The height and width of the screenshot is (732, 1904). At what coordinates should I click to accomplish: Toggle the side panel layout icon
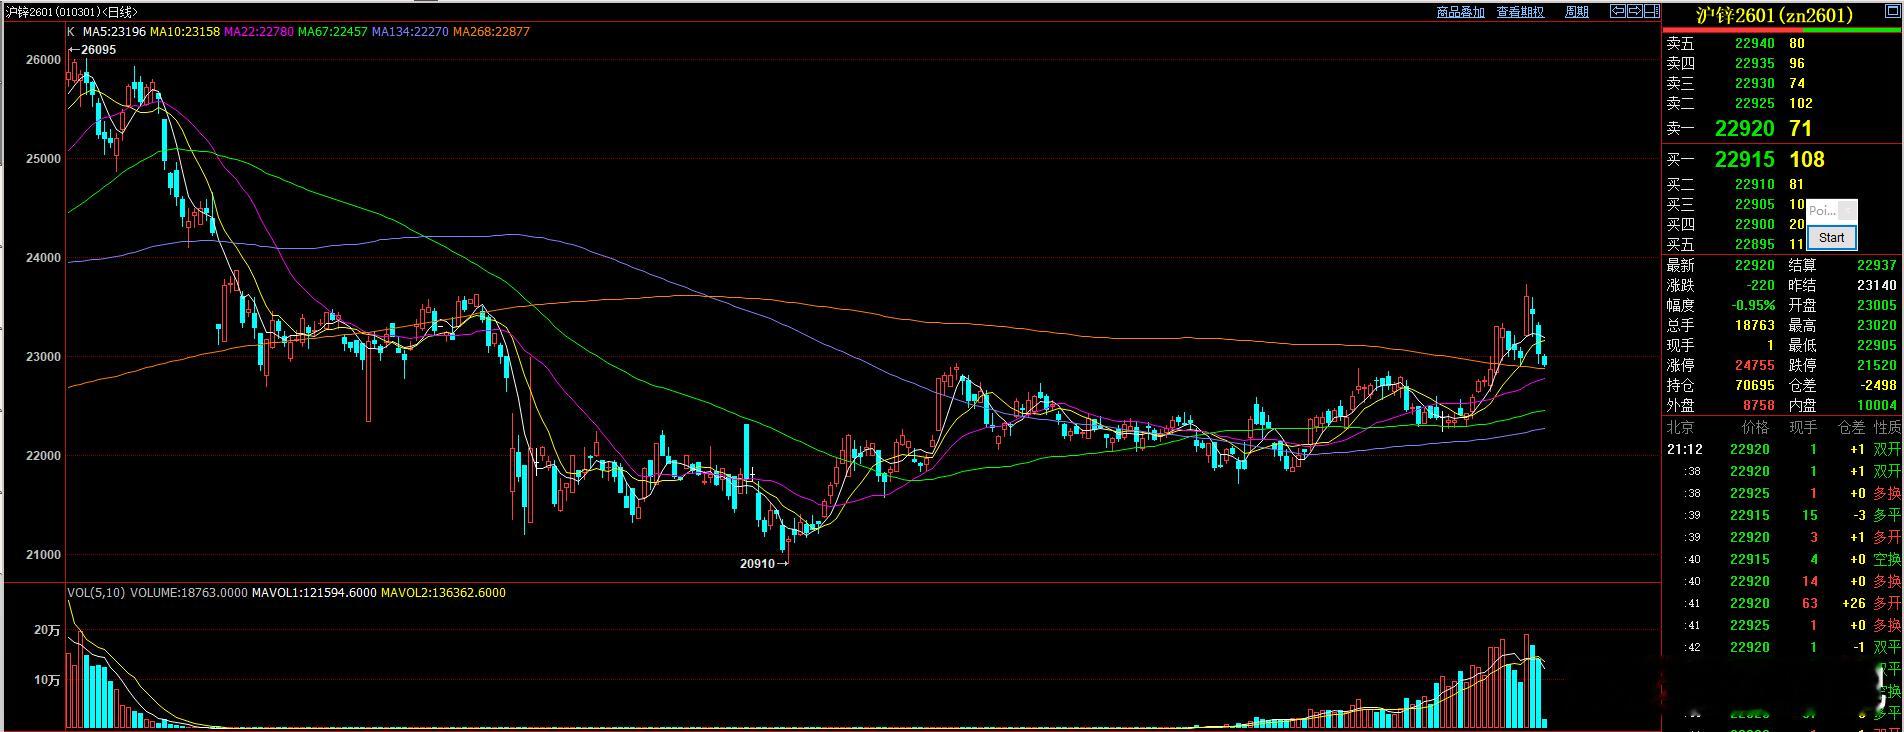click(x=1652, y=11)
